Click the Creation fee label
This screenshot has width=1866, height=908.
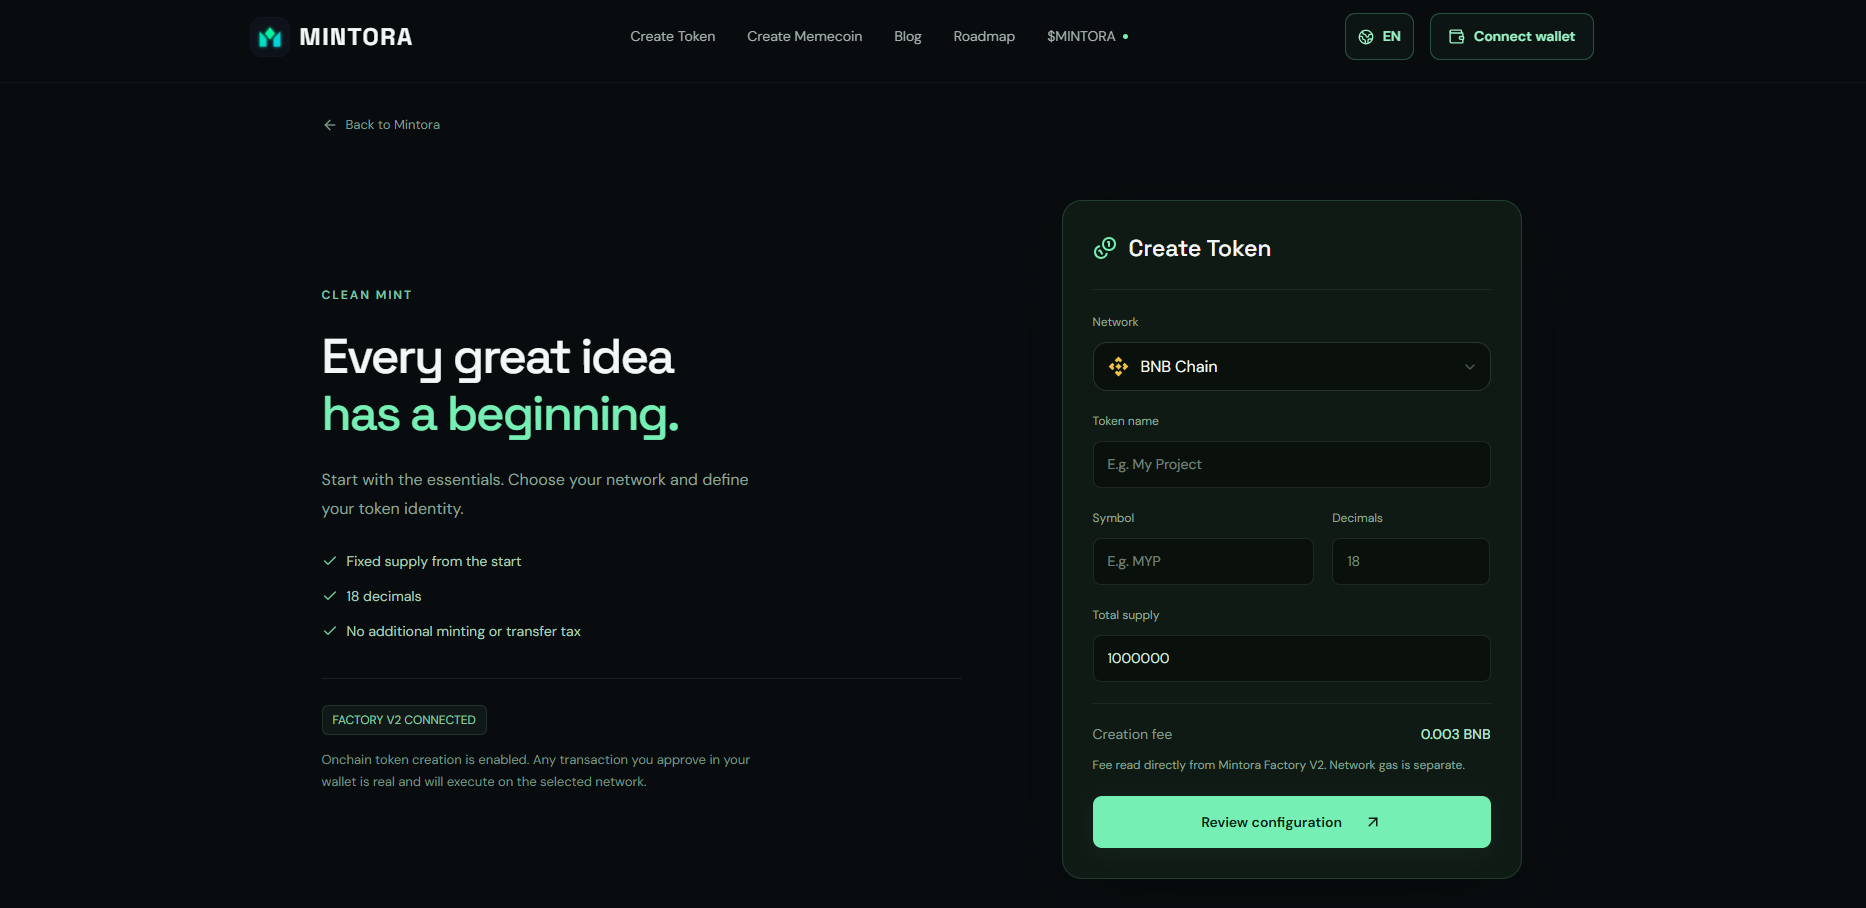1132,734
